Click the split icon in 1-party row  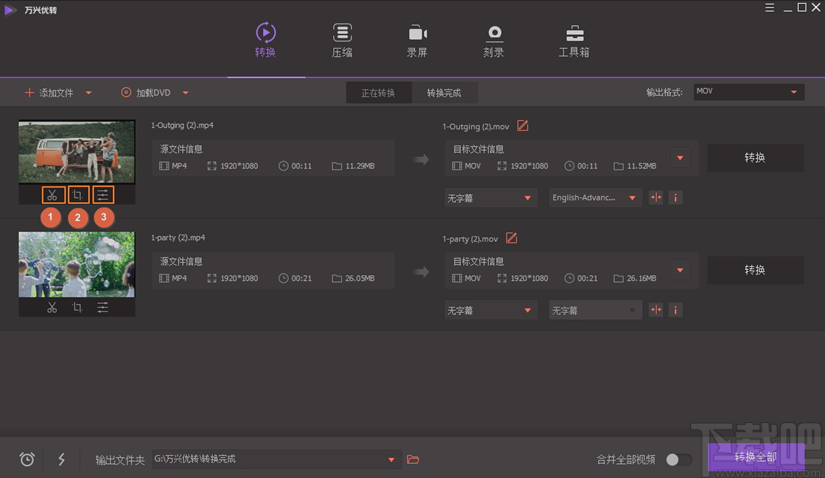tap(656, 310)
